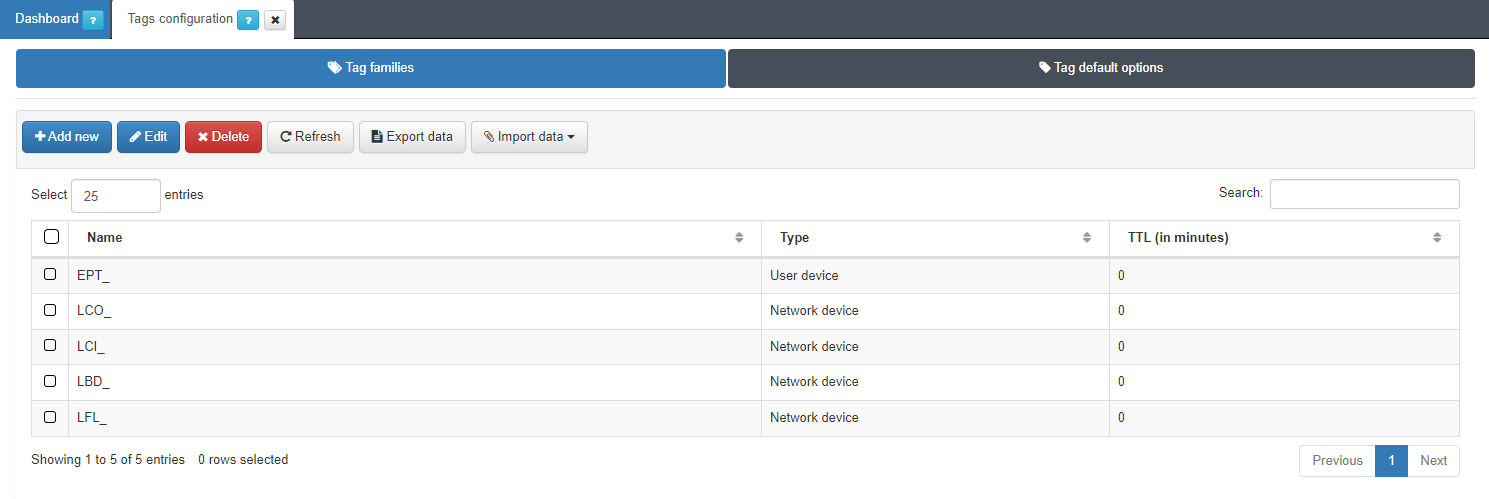Toggle the select-all checkbox in header

tap(51, 237)
